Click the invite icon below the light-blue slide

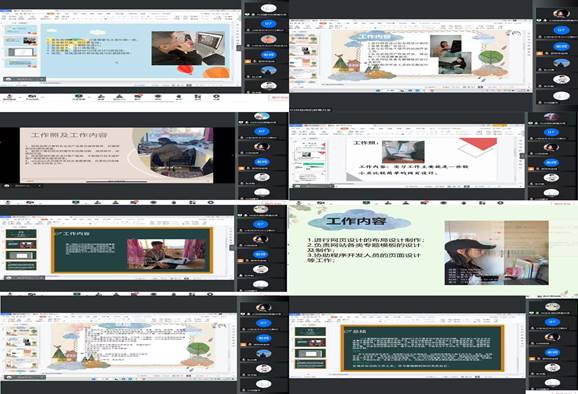[x=101, y=97]
